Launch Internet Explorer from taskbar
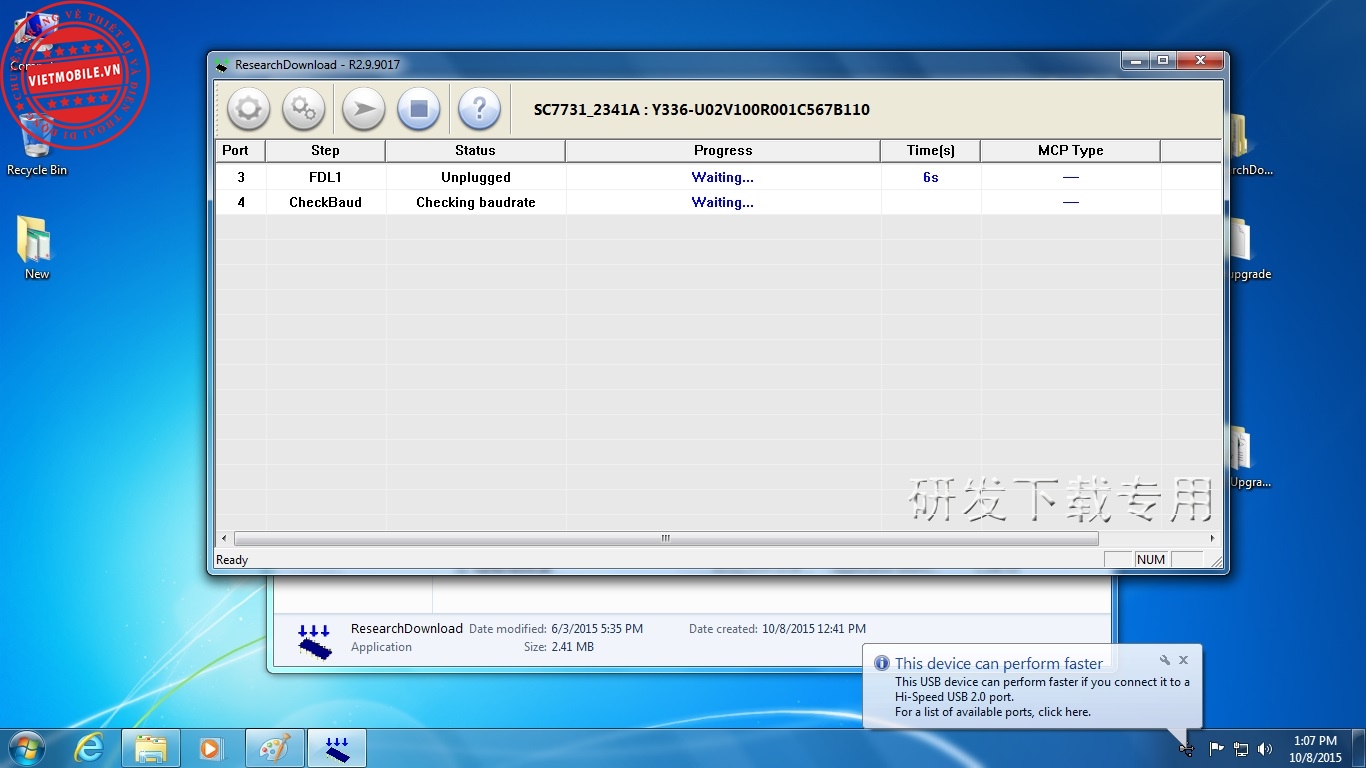 90,748
